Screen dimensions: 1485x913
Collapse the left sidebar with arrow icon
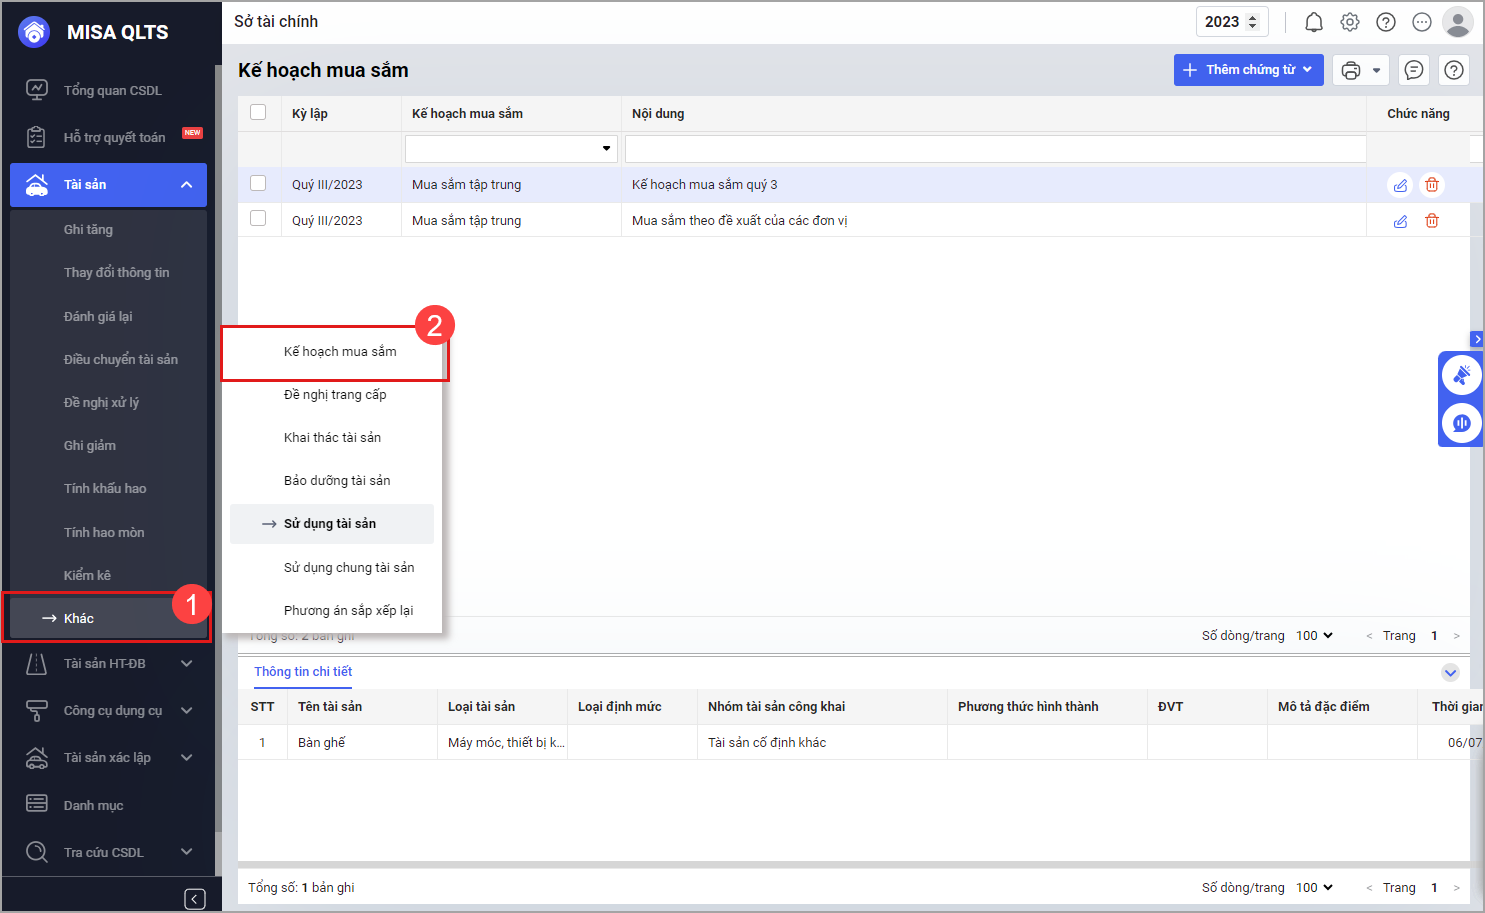pyautogui.click(x=195, y=898)
